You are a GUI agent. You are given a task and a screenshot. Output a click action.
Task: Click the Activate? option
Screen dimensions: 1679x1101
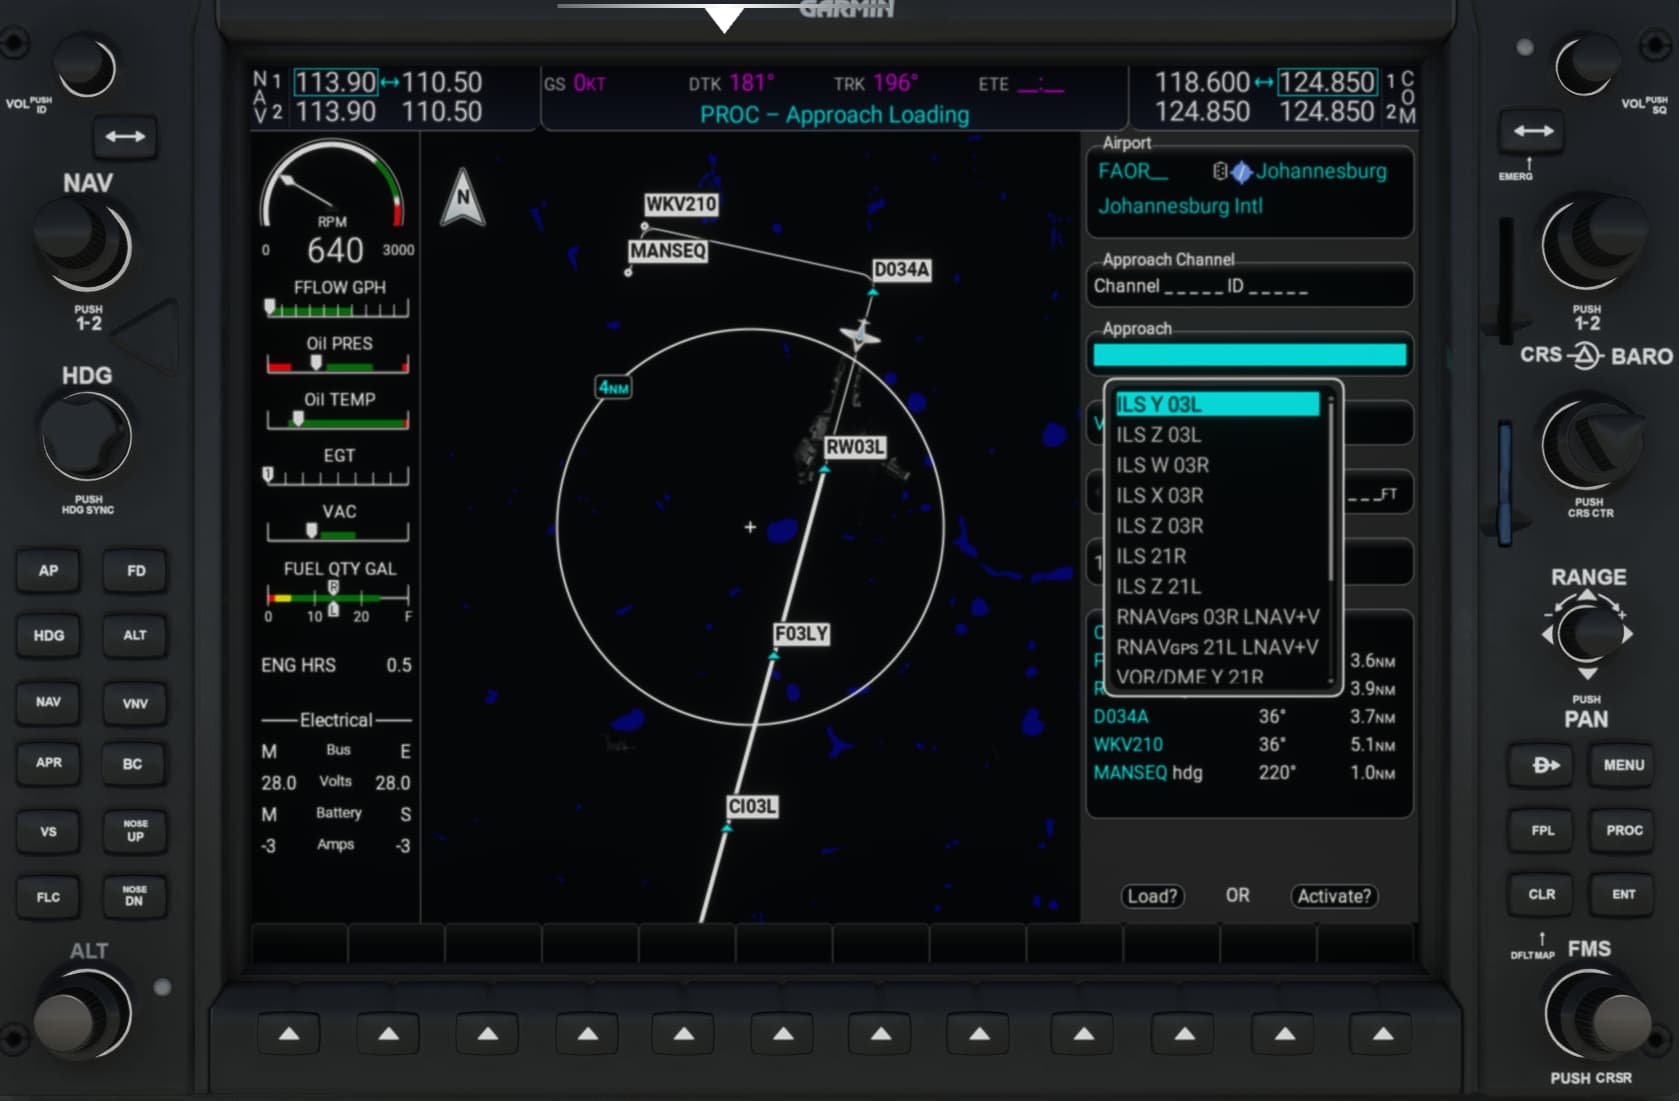[x=1334, y=896]
